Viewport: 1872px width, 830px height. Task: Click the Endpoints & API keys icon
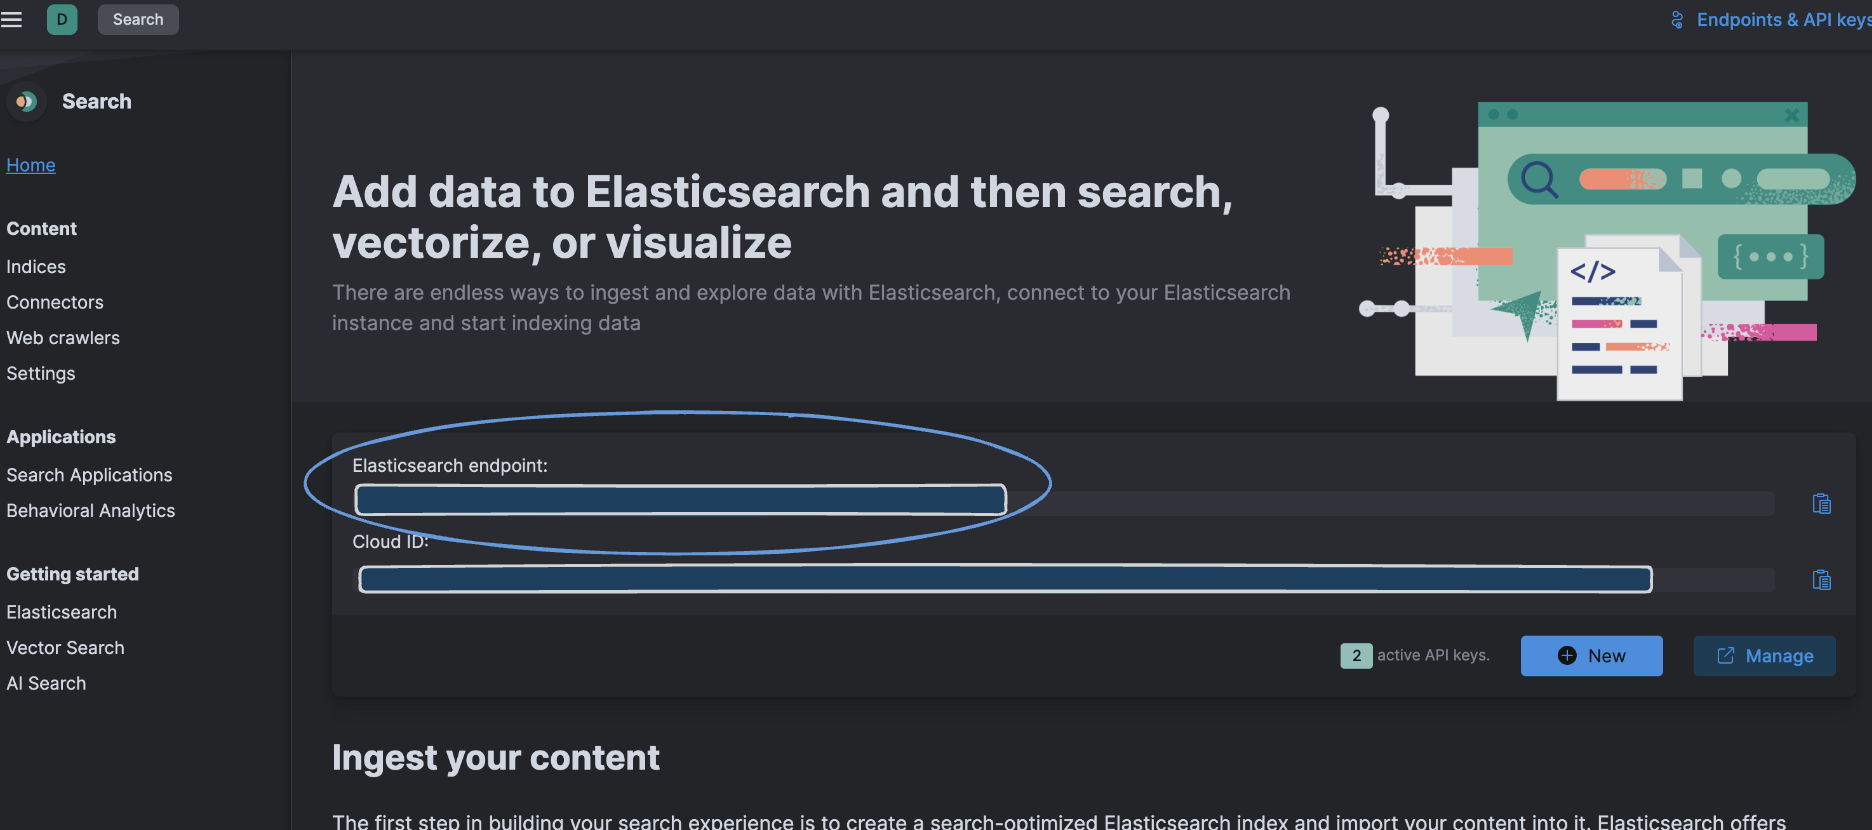1677,20
